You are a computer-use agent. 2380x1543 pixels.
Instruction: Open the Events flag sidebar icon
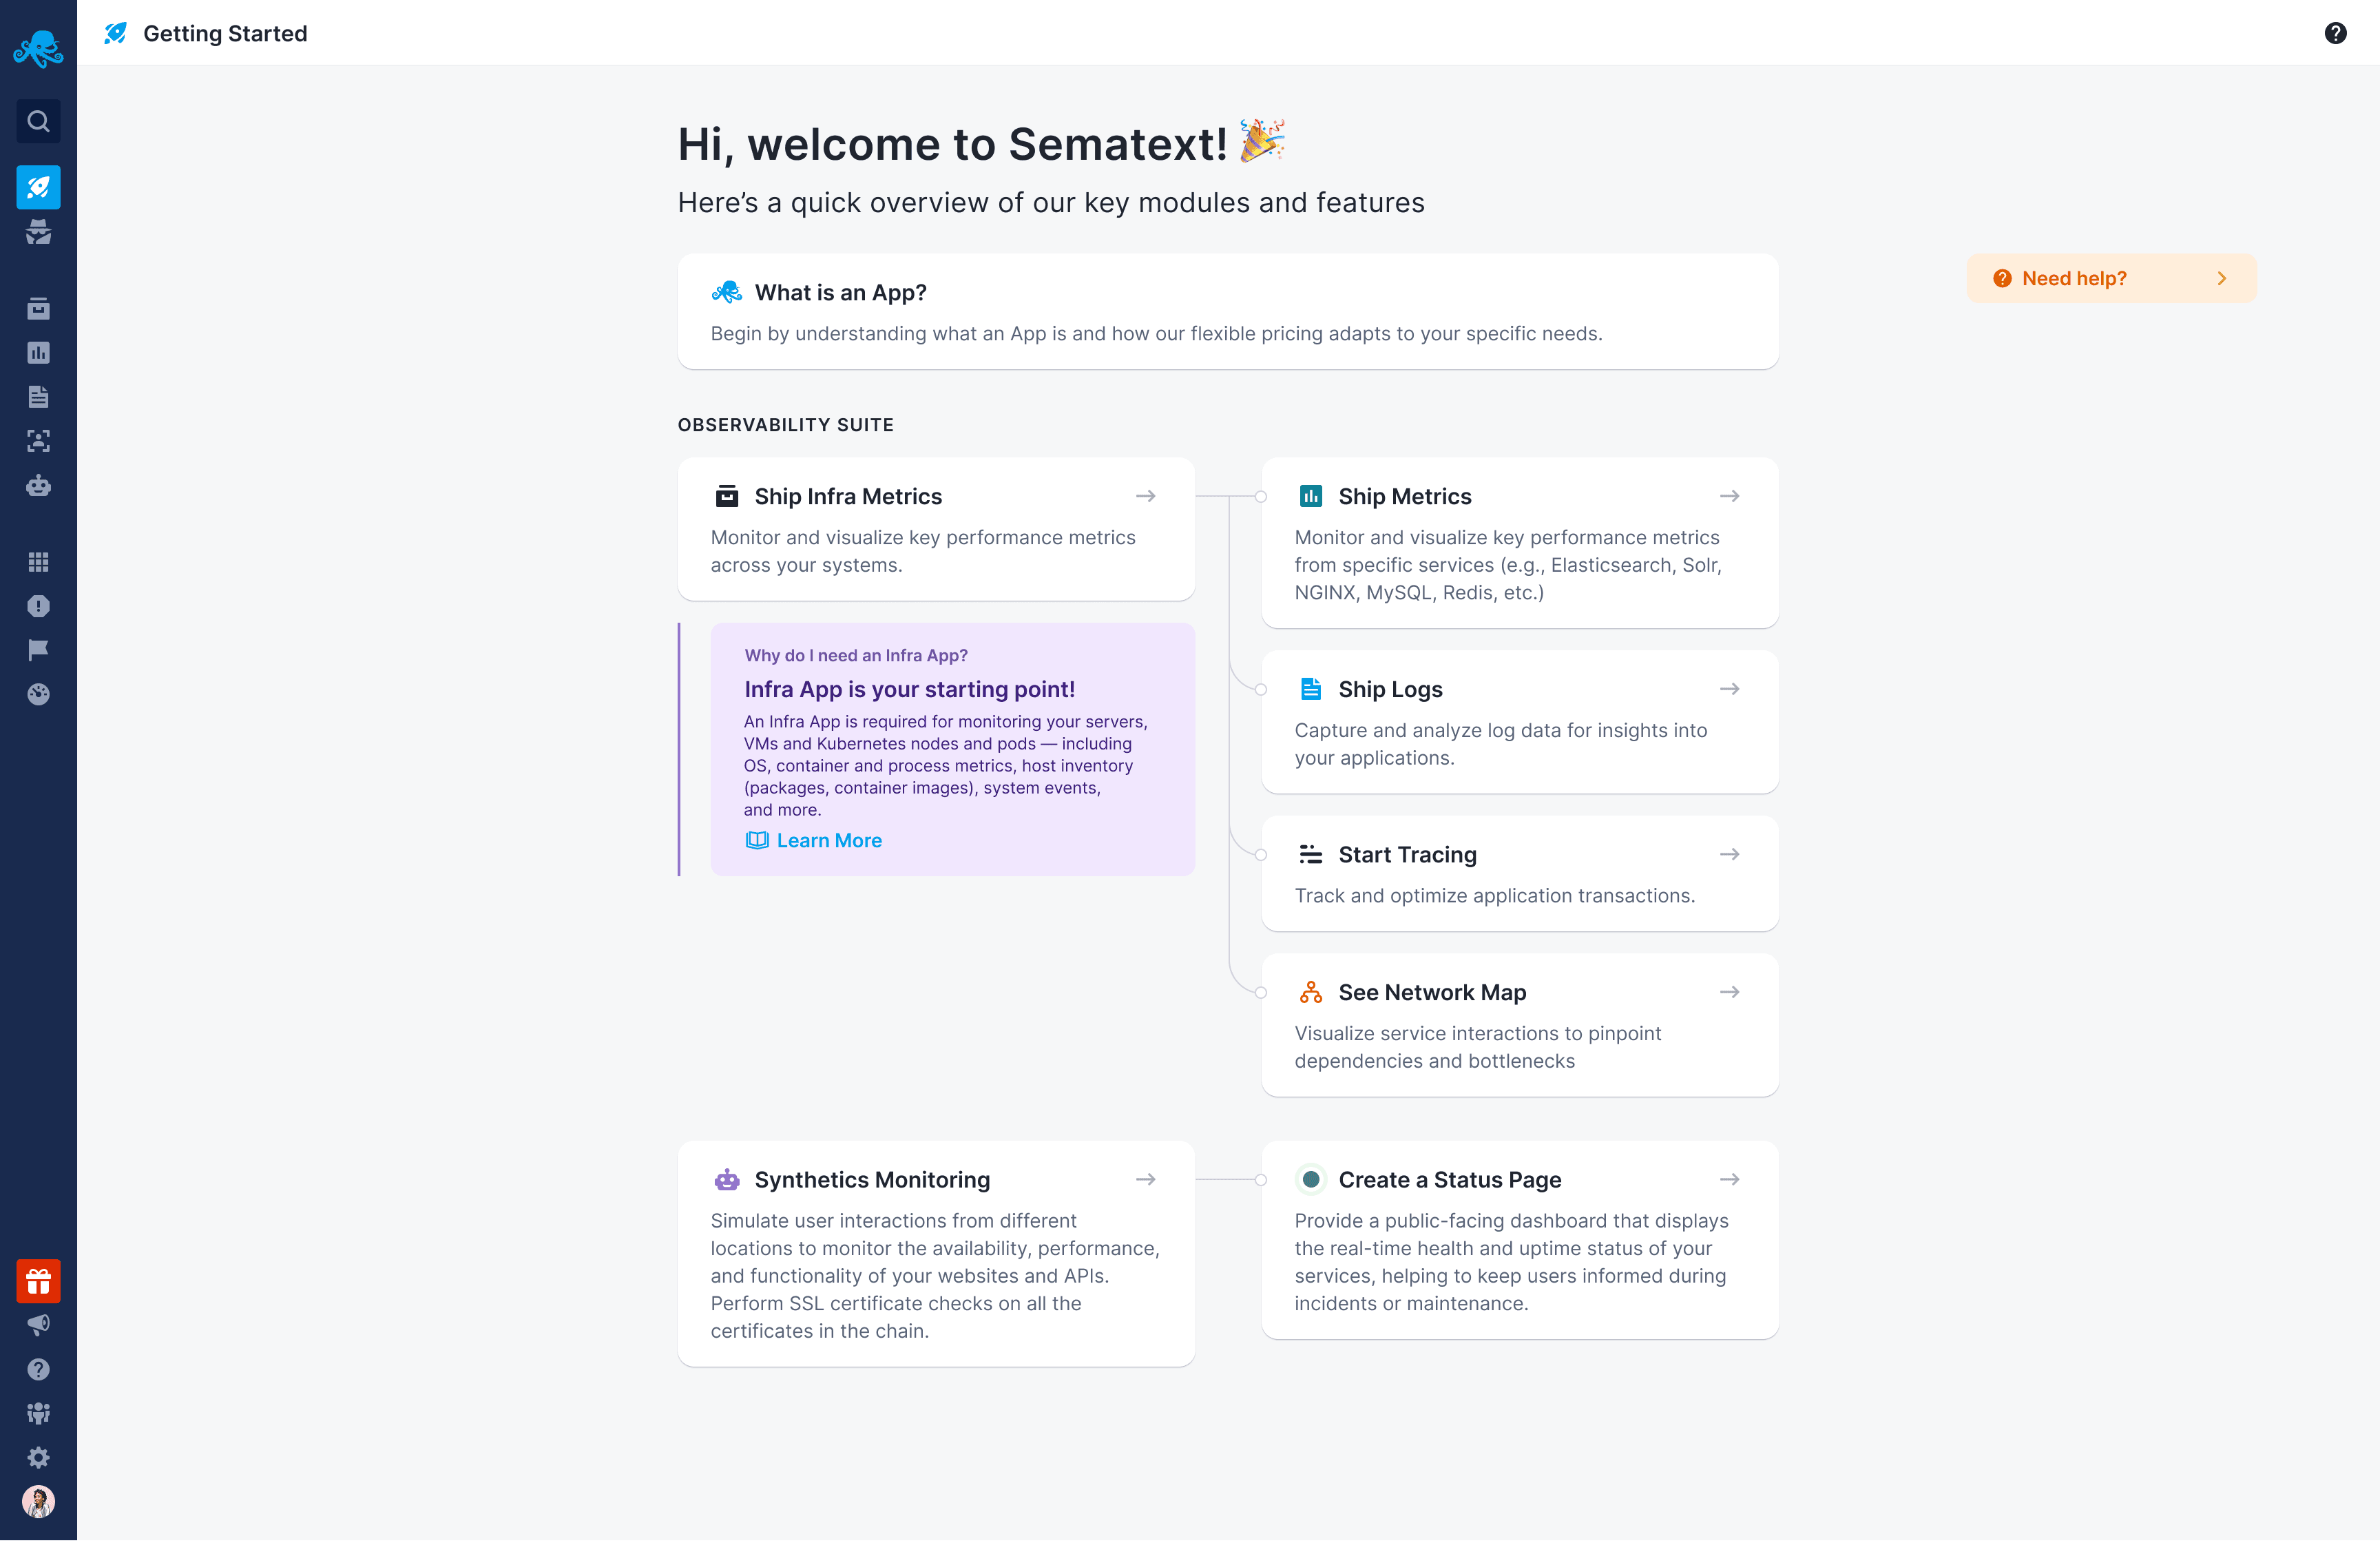pos(39,650)
